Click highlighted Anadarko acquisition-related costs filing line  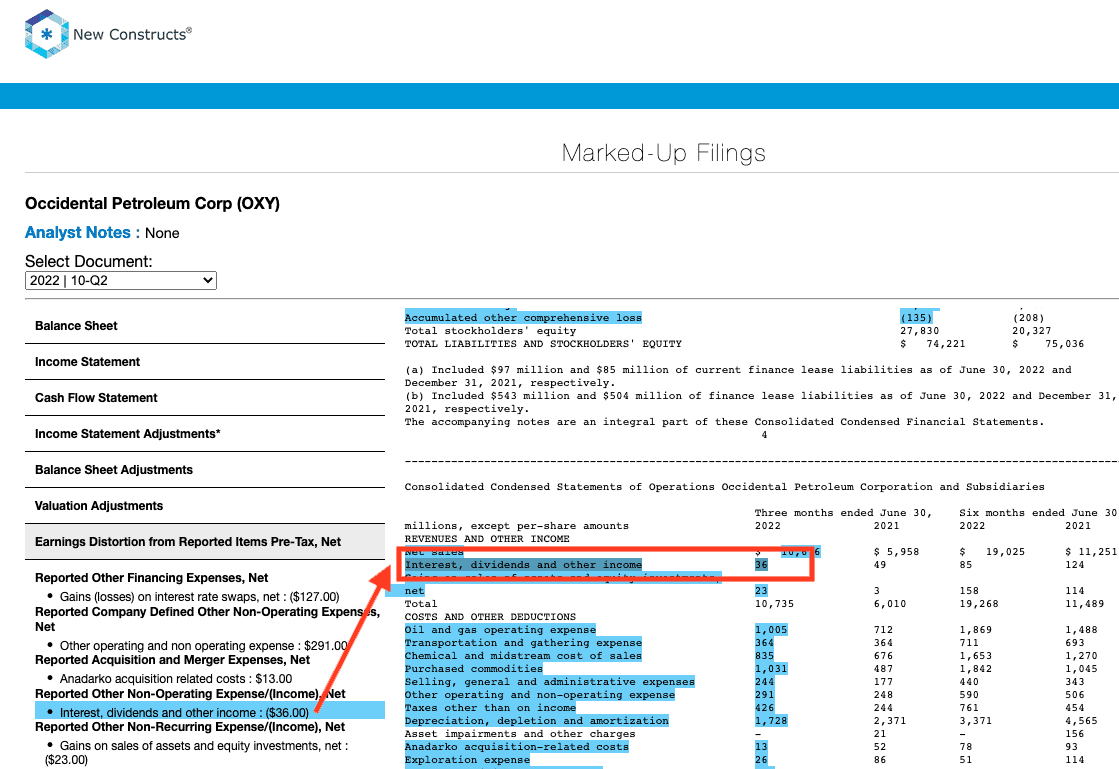[517, 747]
